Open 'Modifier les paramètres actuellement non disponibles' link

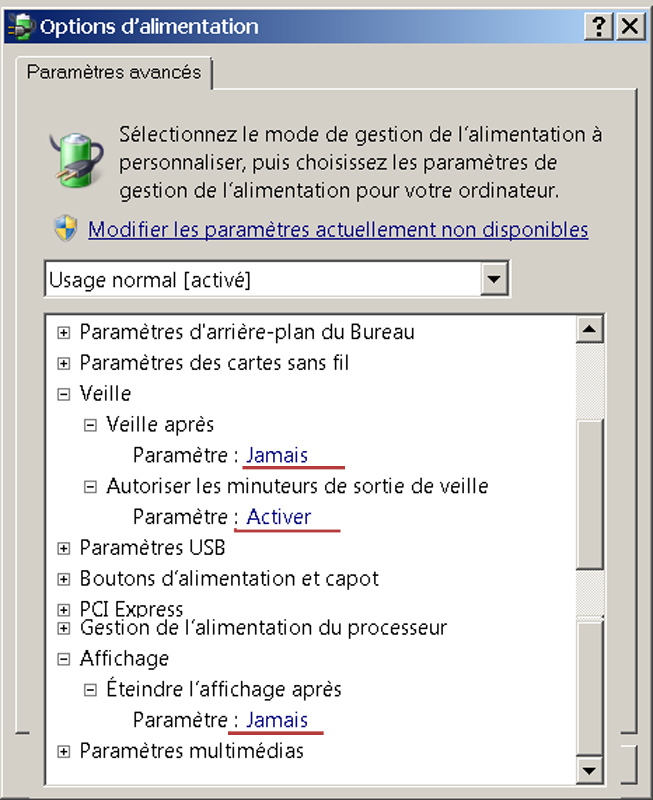338,230
